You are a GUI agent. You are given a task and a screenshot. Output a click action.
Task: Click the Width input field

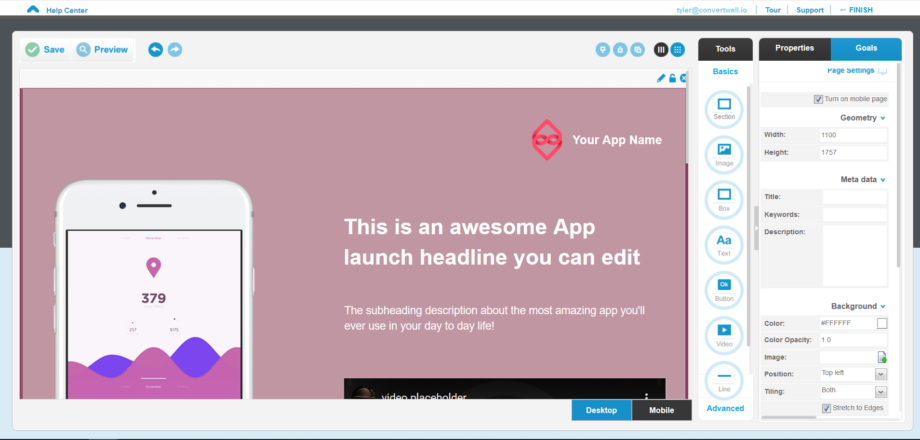[x=854, y=135]
